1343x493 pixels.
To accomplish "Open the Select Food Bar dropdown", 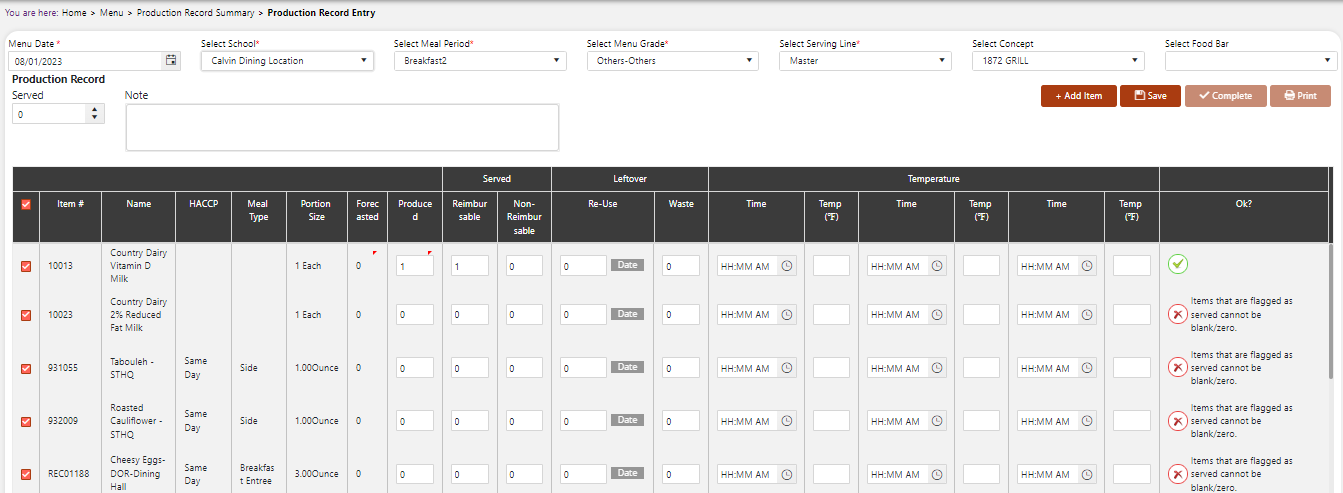I will click(1251, 61).
